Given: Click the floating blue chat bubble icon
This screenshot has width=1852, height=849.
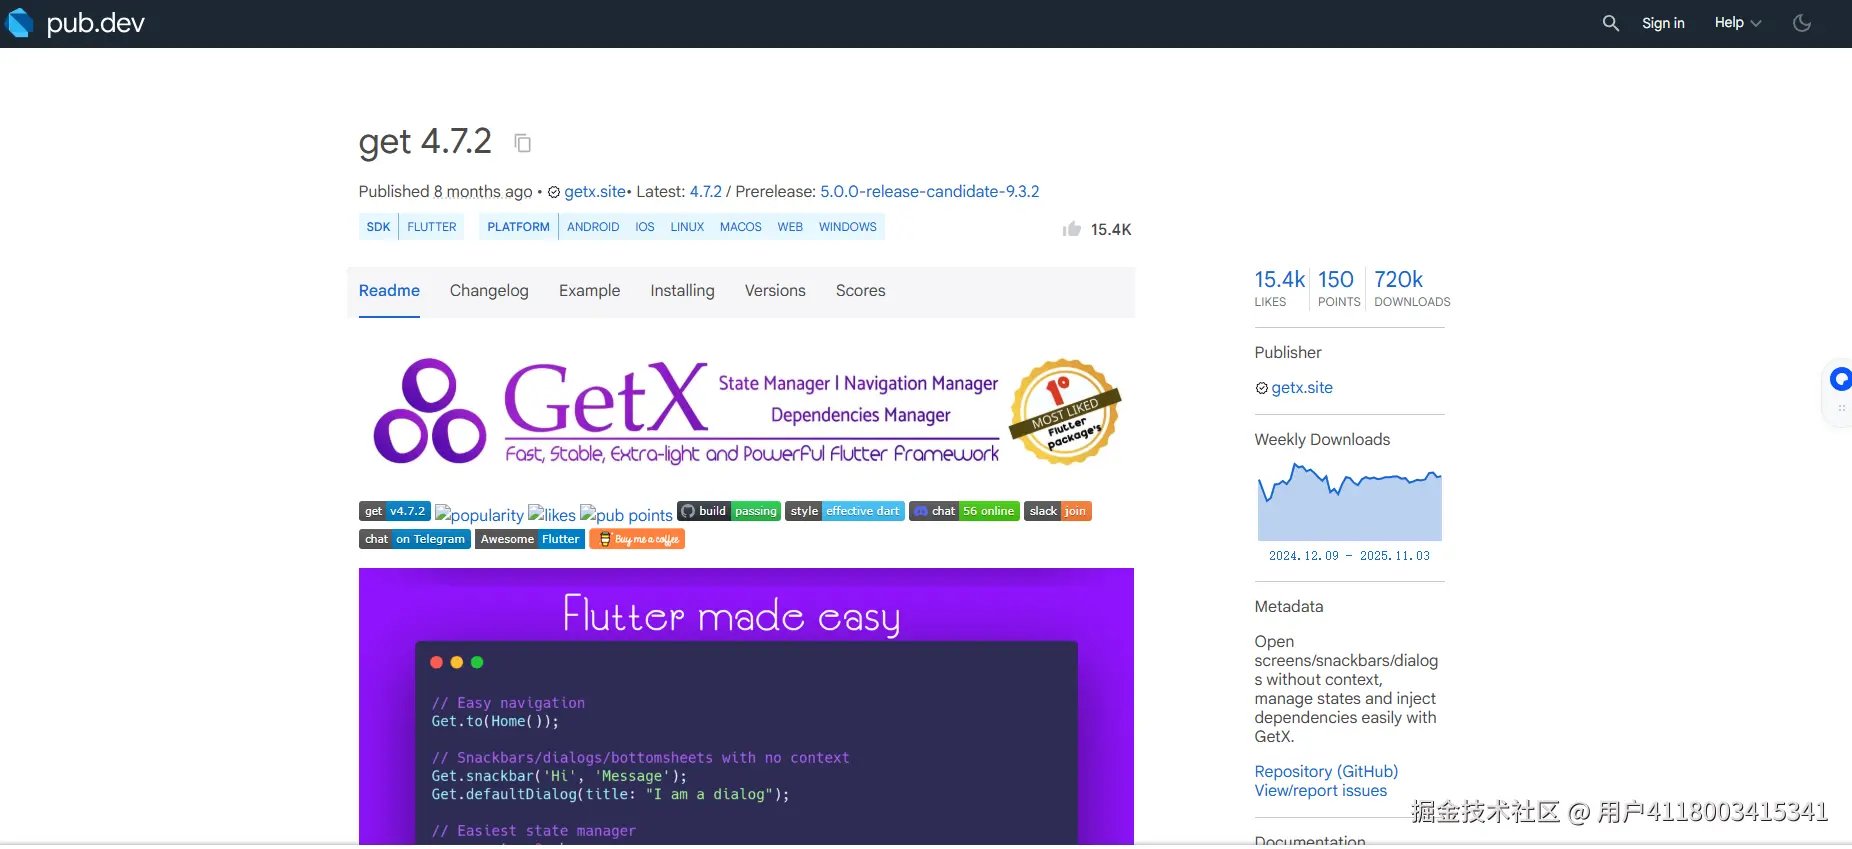Looking at the screenshot, I should click(1840, 379).
